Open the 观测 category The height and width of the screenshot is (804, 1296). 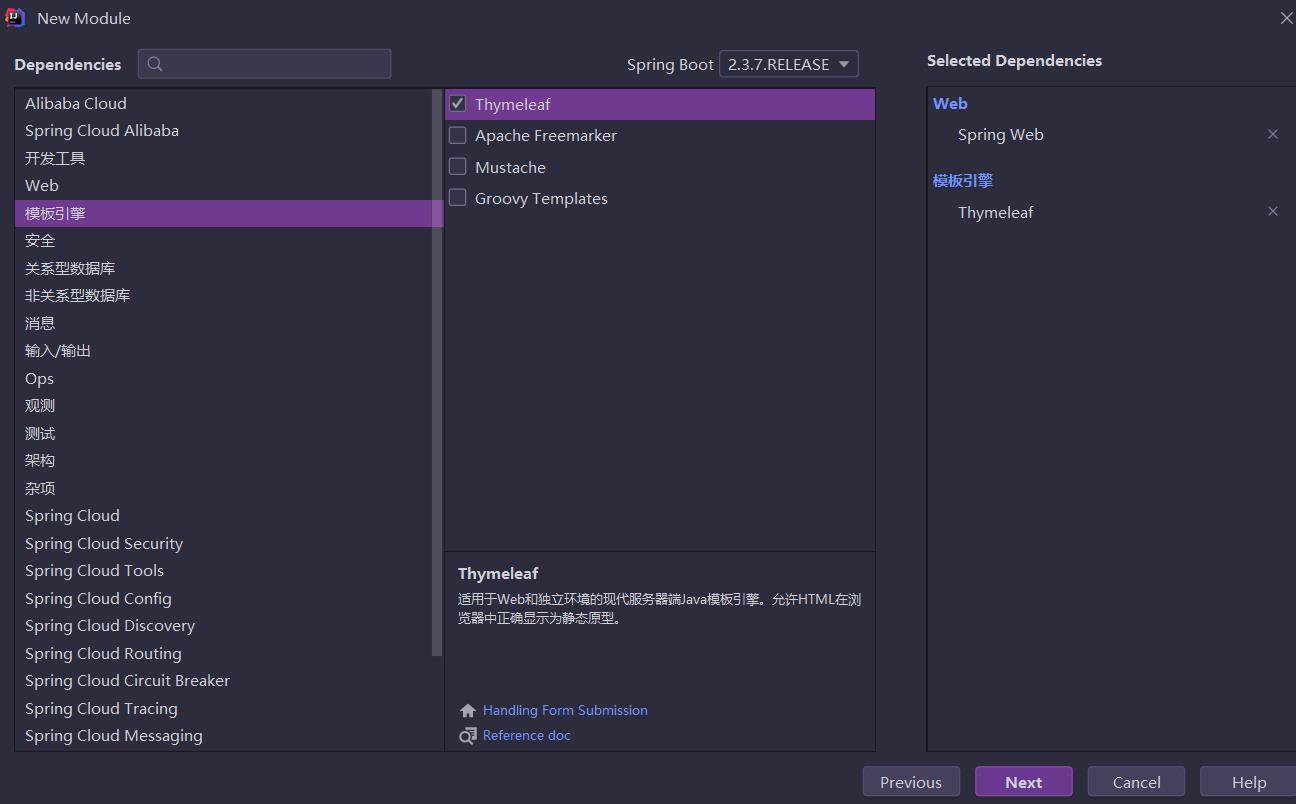tap(223, 406)
